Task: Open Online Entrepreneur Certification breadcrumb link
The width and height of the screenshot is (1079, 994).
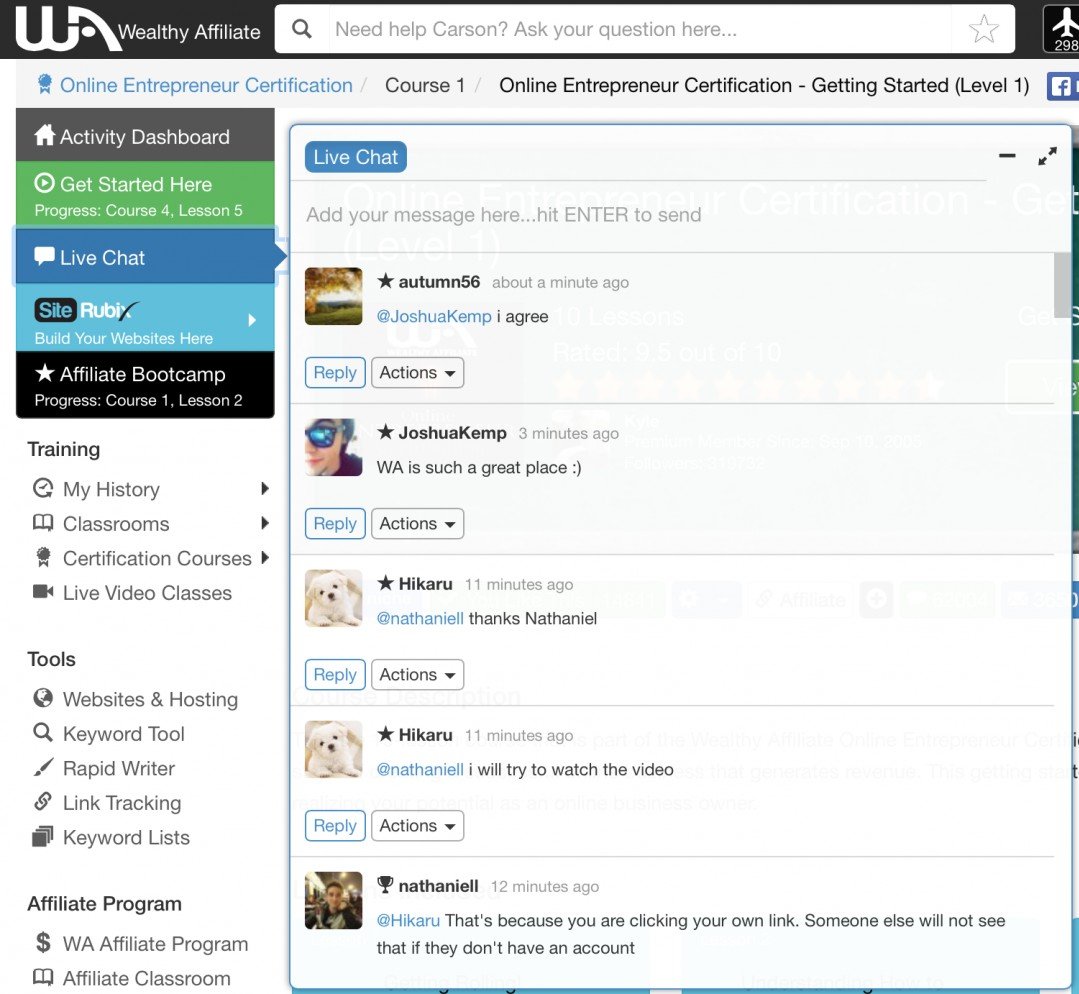Action: (x=206, y=85)
